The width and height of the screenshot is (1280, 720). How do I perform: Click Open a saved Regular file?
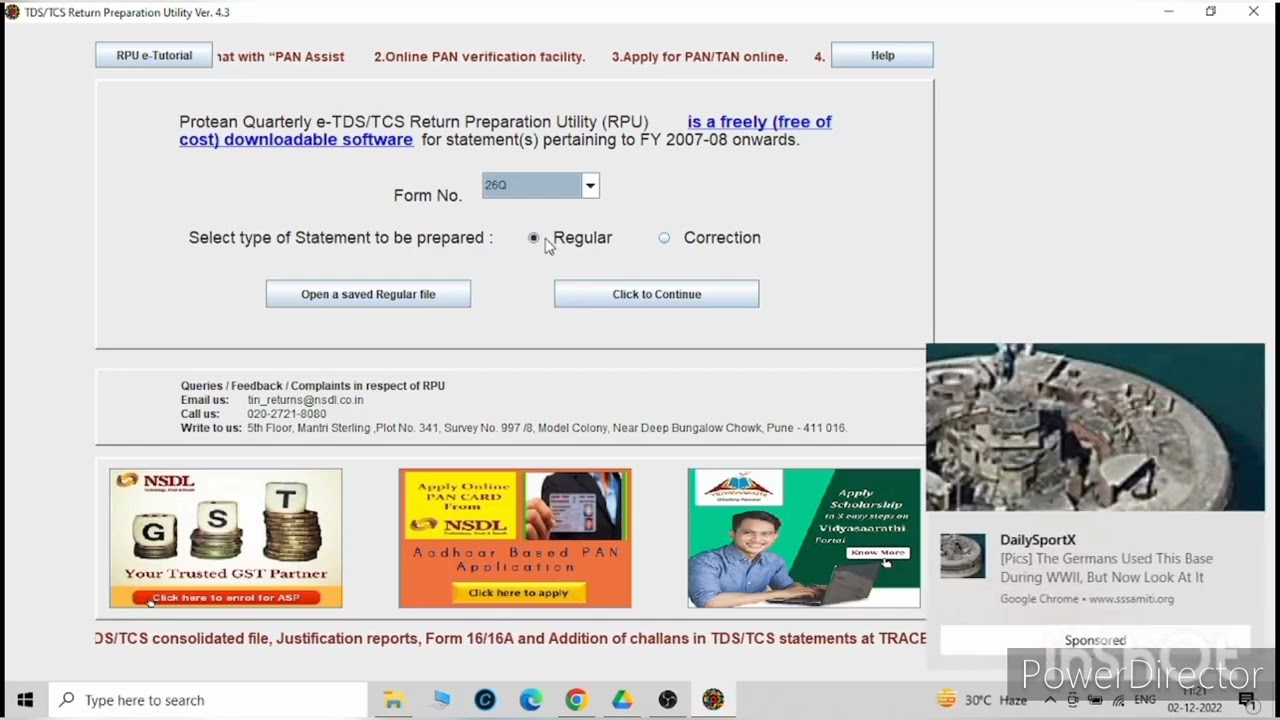point(368,294)
